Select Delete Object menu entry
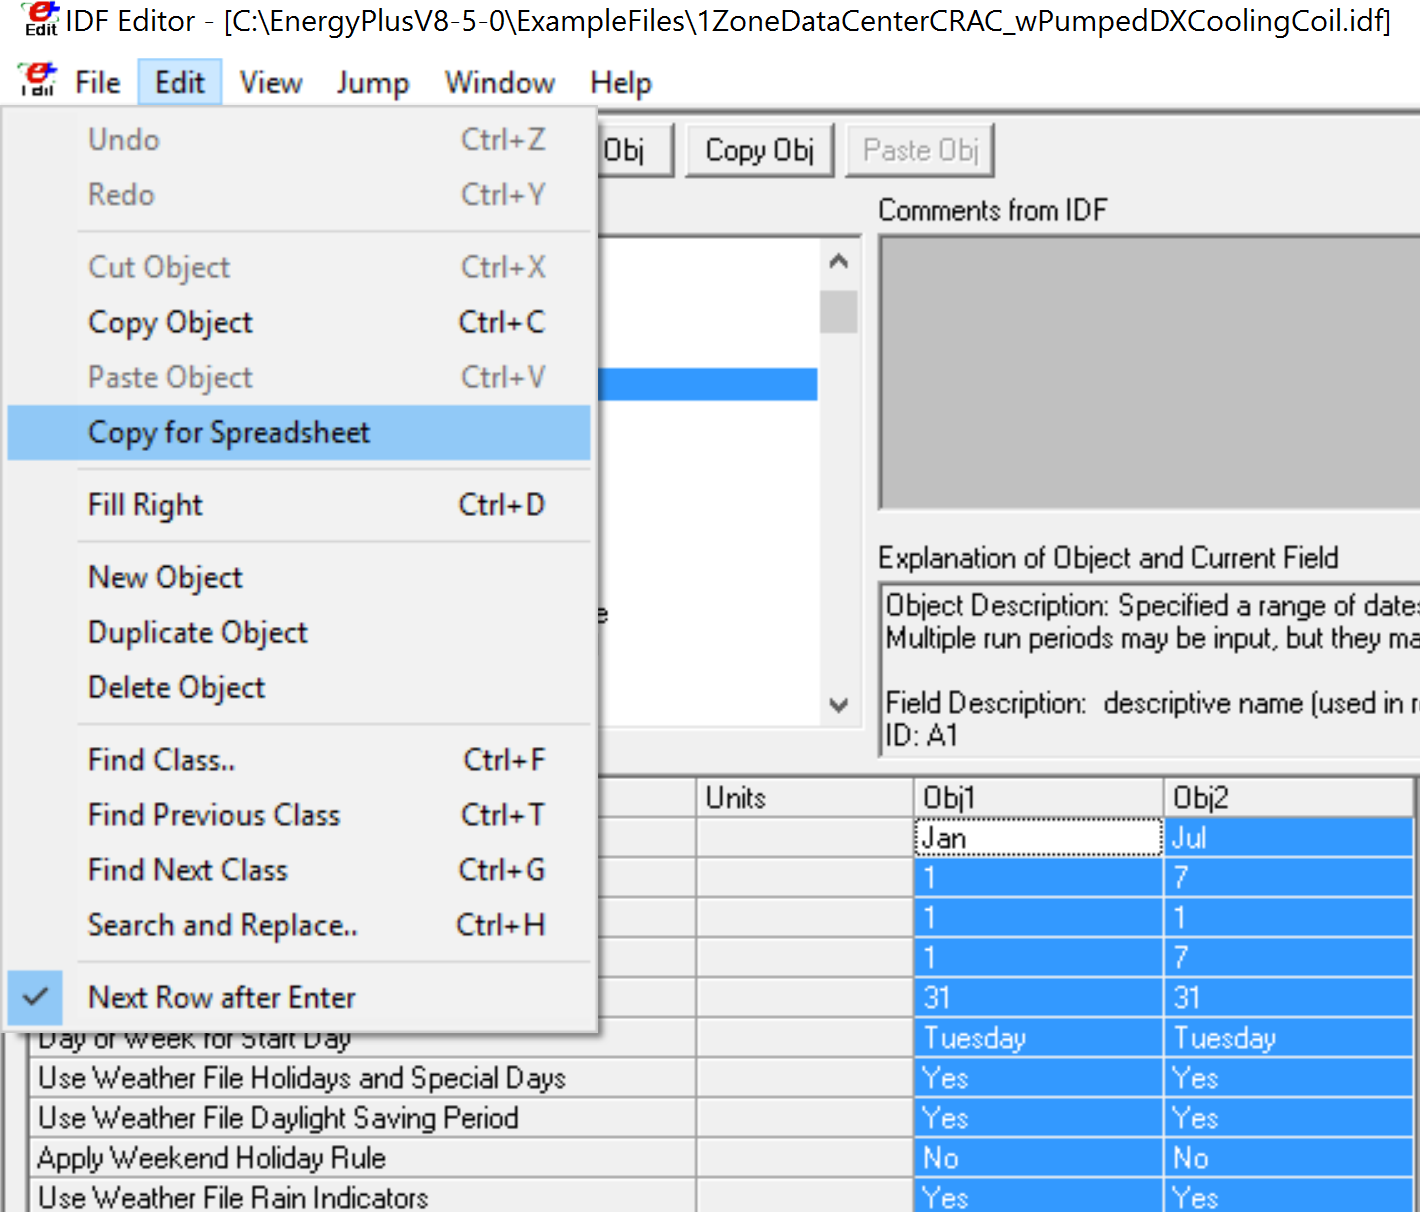The width and height of the screenshot is (1420, 1212). click(298, 687)
